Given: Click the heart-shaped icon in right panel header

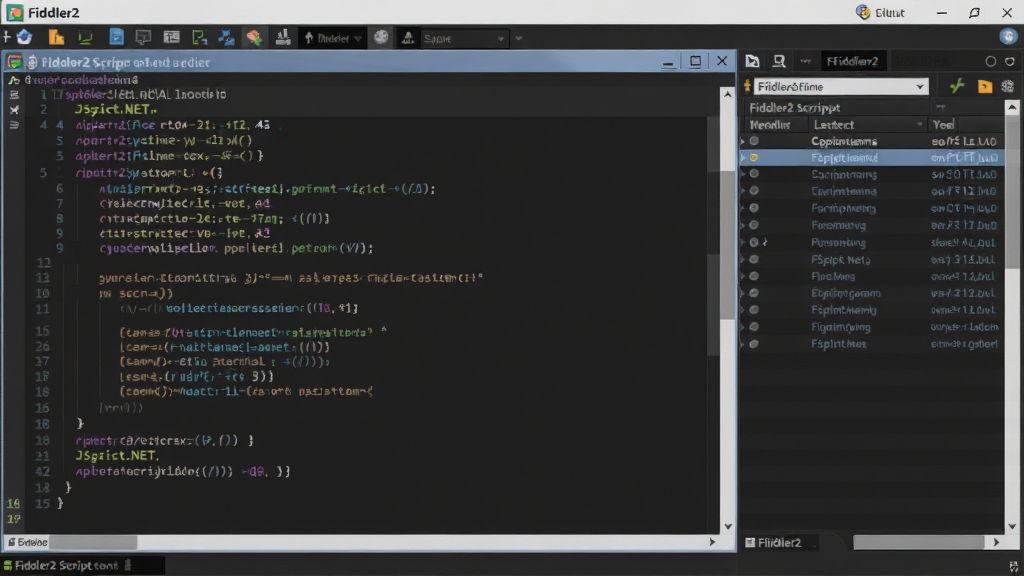Looking at the screenshot, I should point(1010,61).
